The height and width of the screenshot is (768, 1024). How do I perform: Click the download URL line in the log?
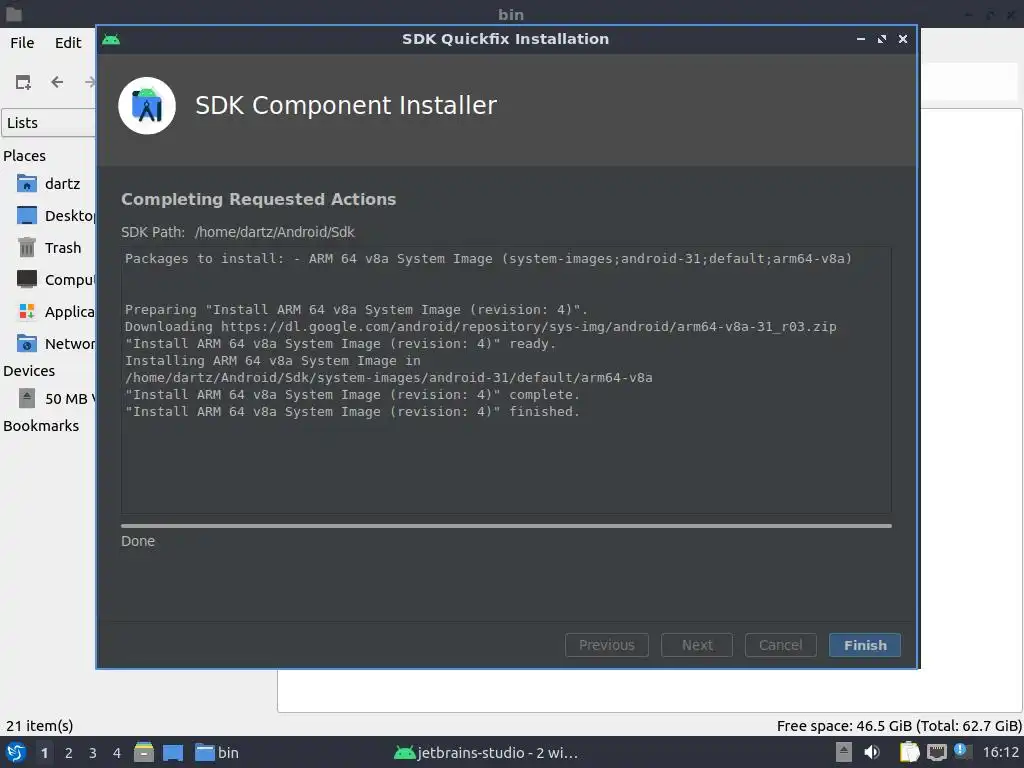click(480, 327)
